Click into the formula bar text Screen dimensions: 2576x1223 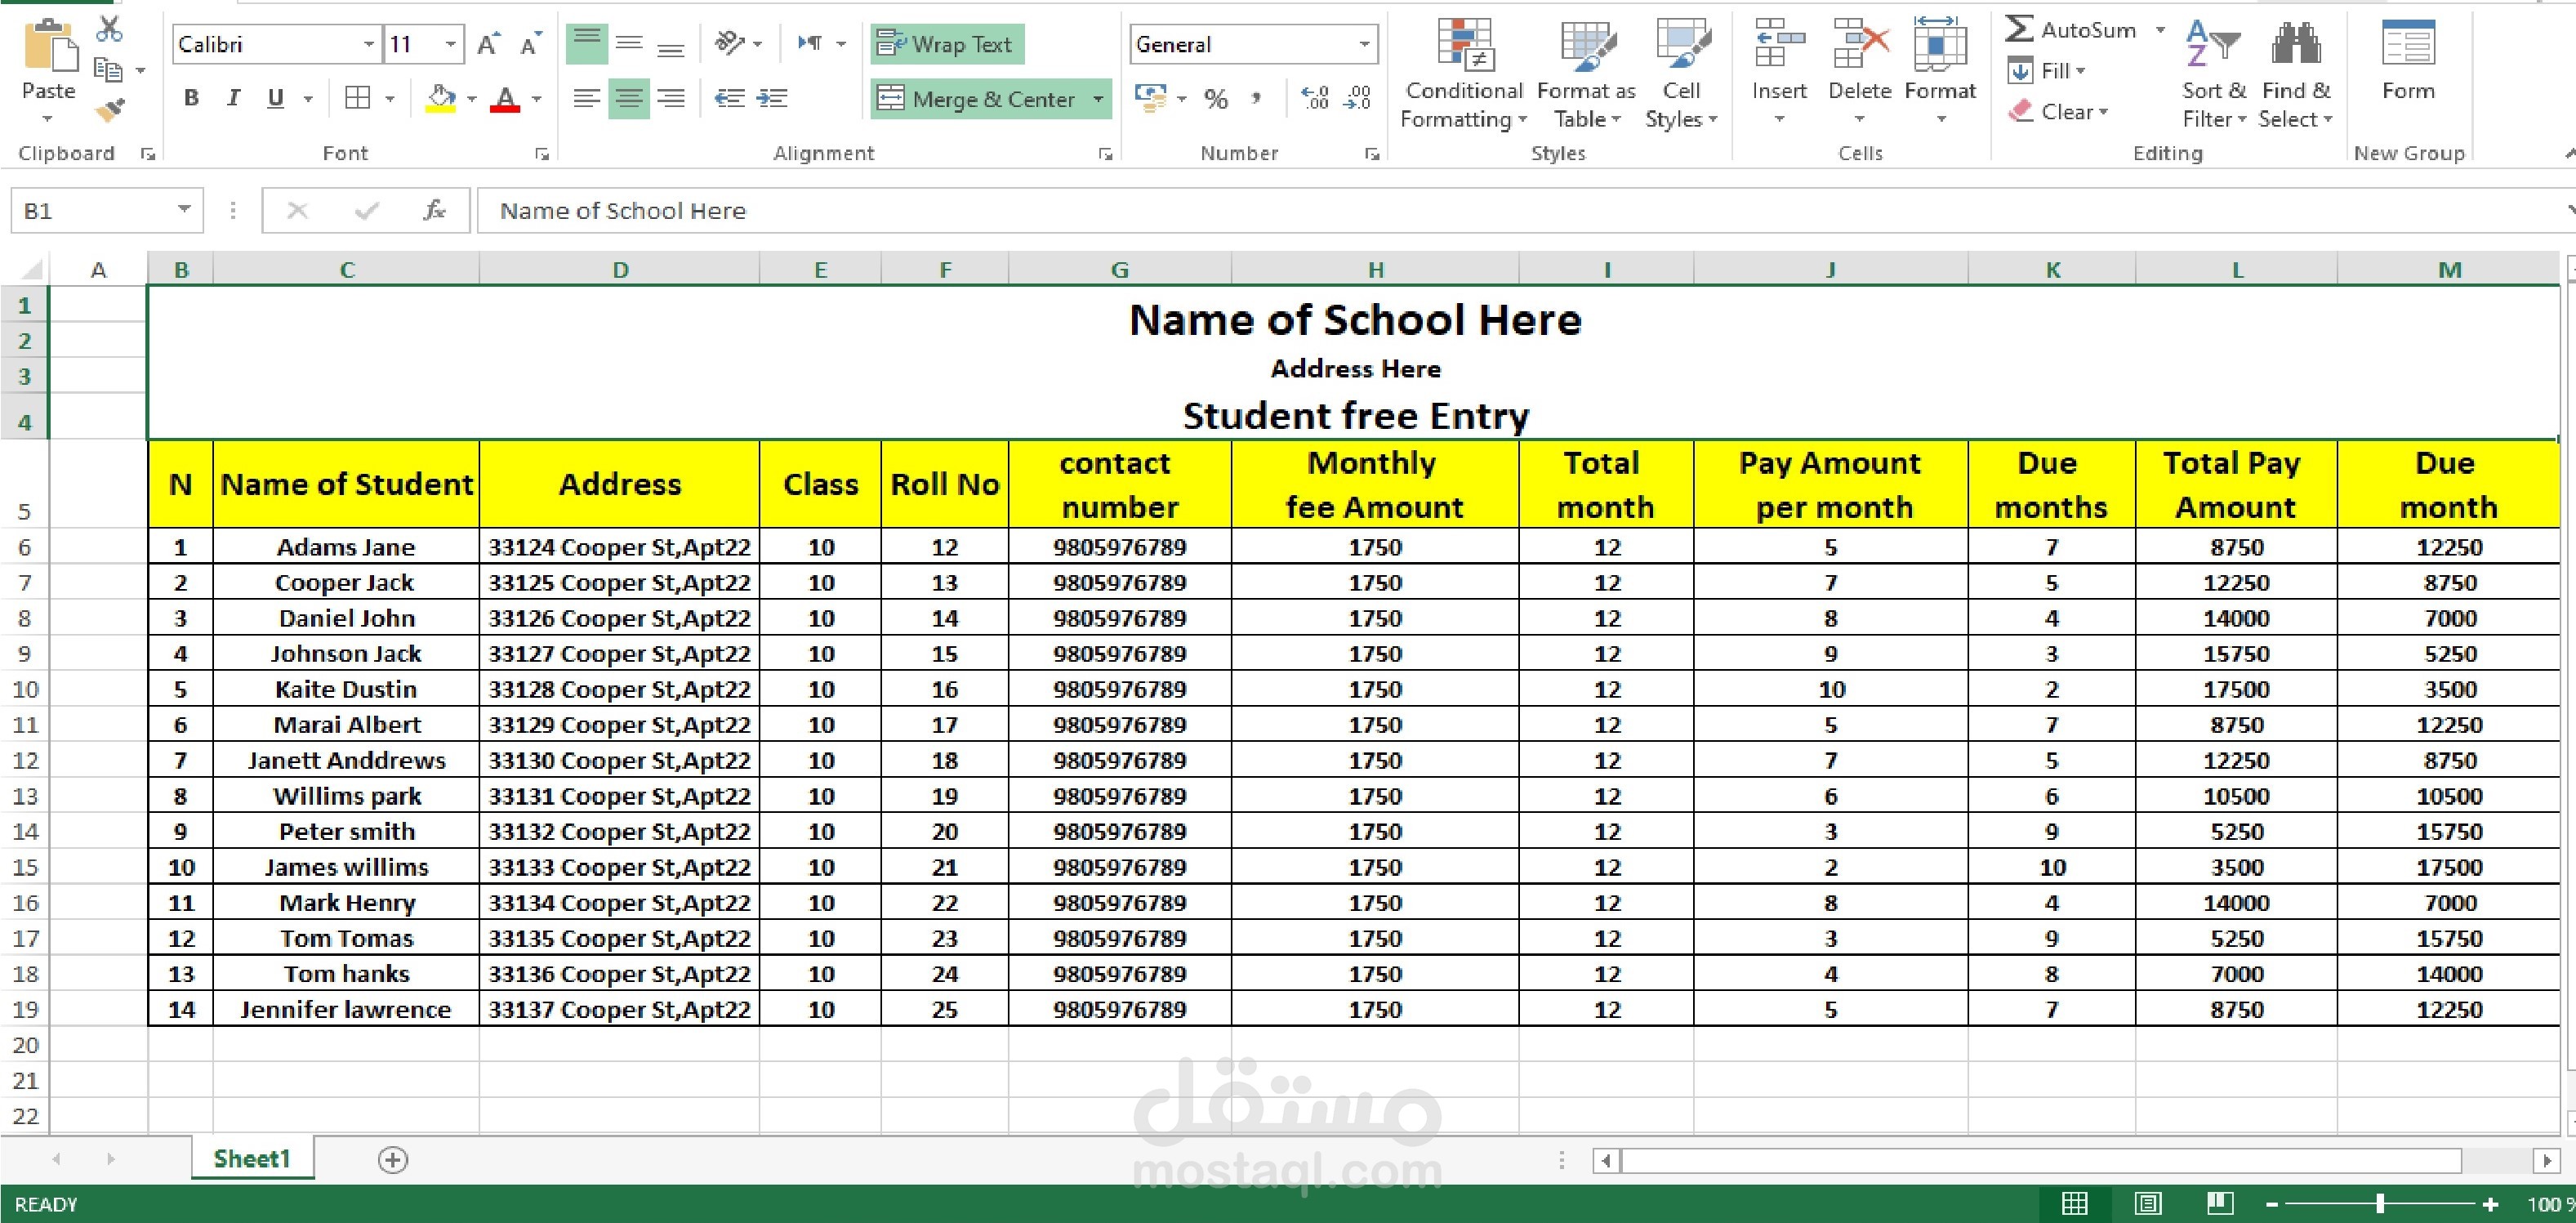point(622,210)
